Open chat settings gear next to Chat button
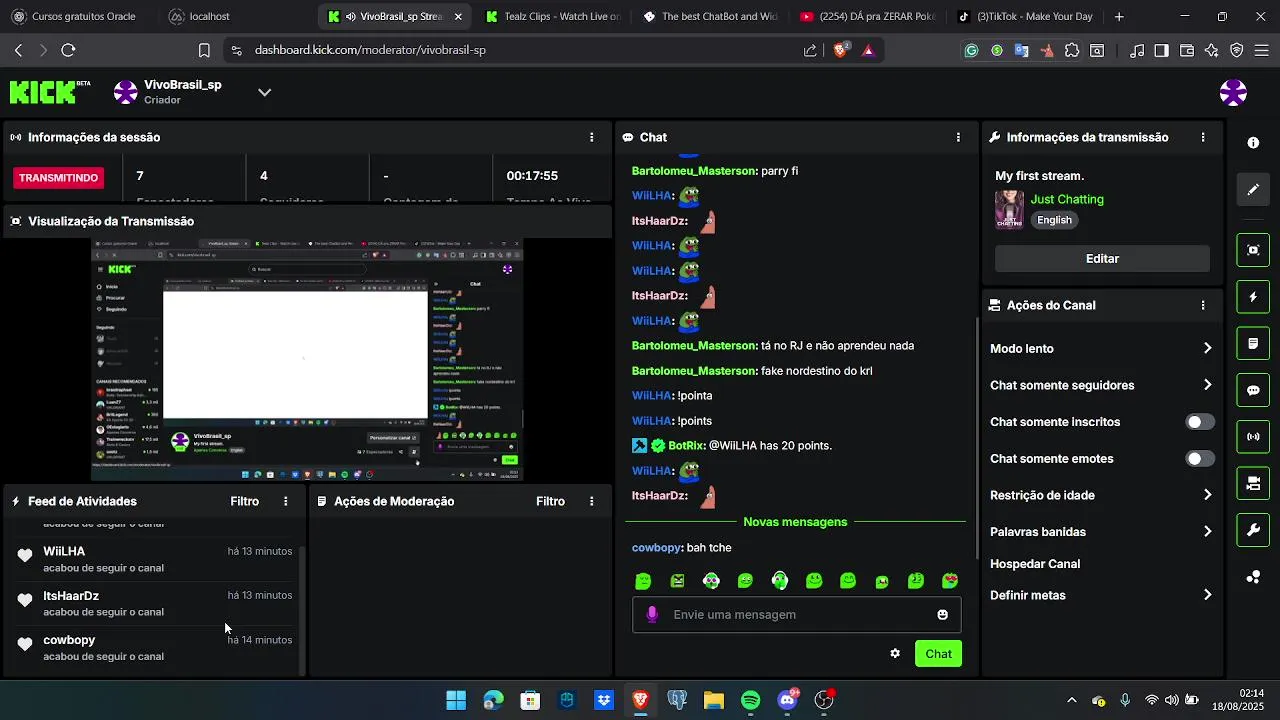Viewport: 1280px width, 720px height. pyautogui.click(x=895, y=654)
